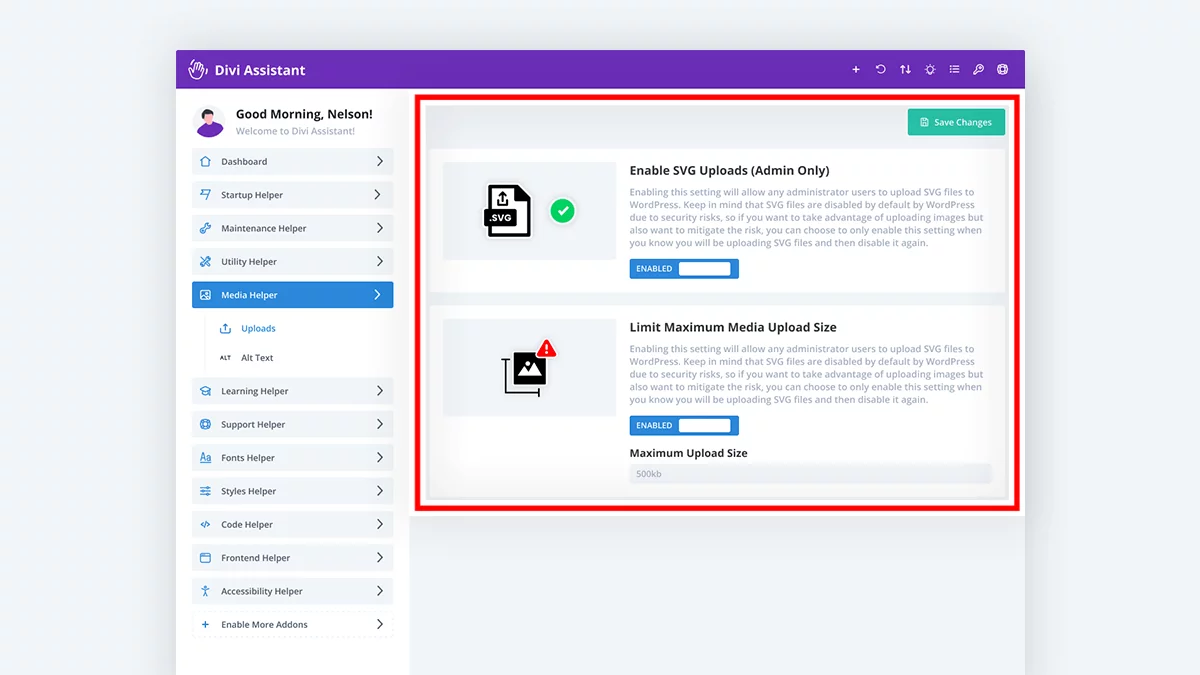Click the plus icon in top header
1200x675 pixels.
856,70
